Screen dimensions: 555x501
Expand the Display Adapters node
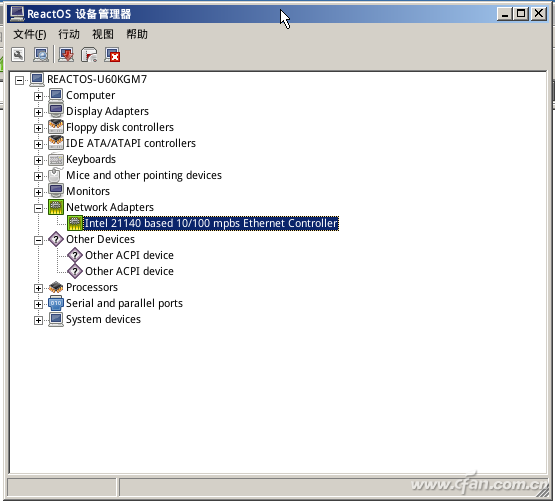click(38, 112)
